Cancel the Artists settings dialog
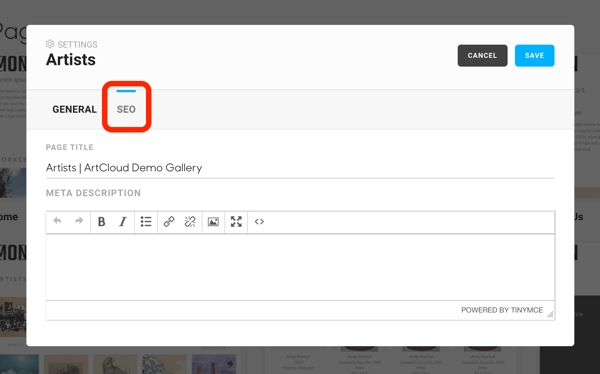This screenshot has height=374, width=600. pos(483,56)
